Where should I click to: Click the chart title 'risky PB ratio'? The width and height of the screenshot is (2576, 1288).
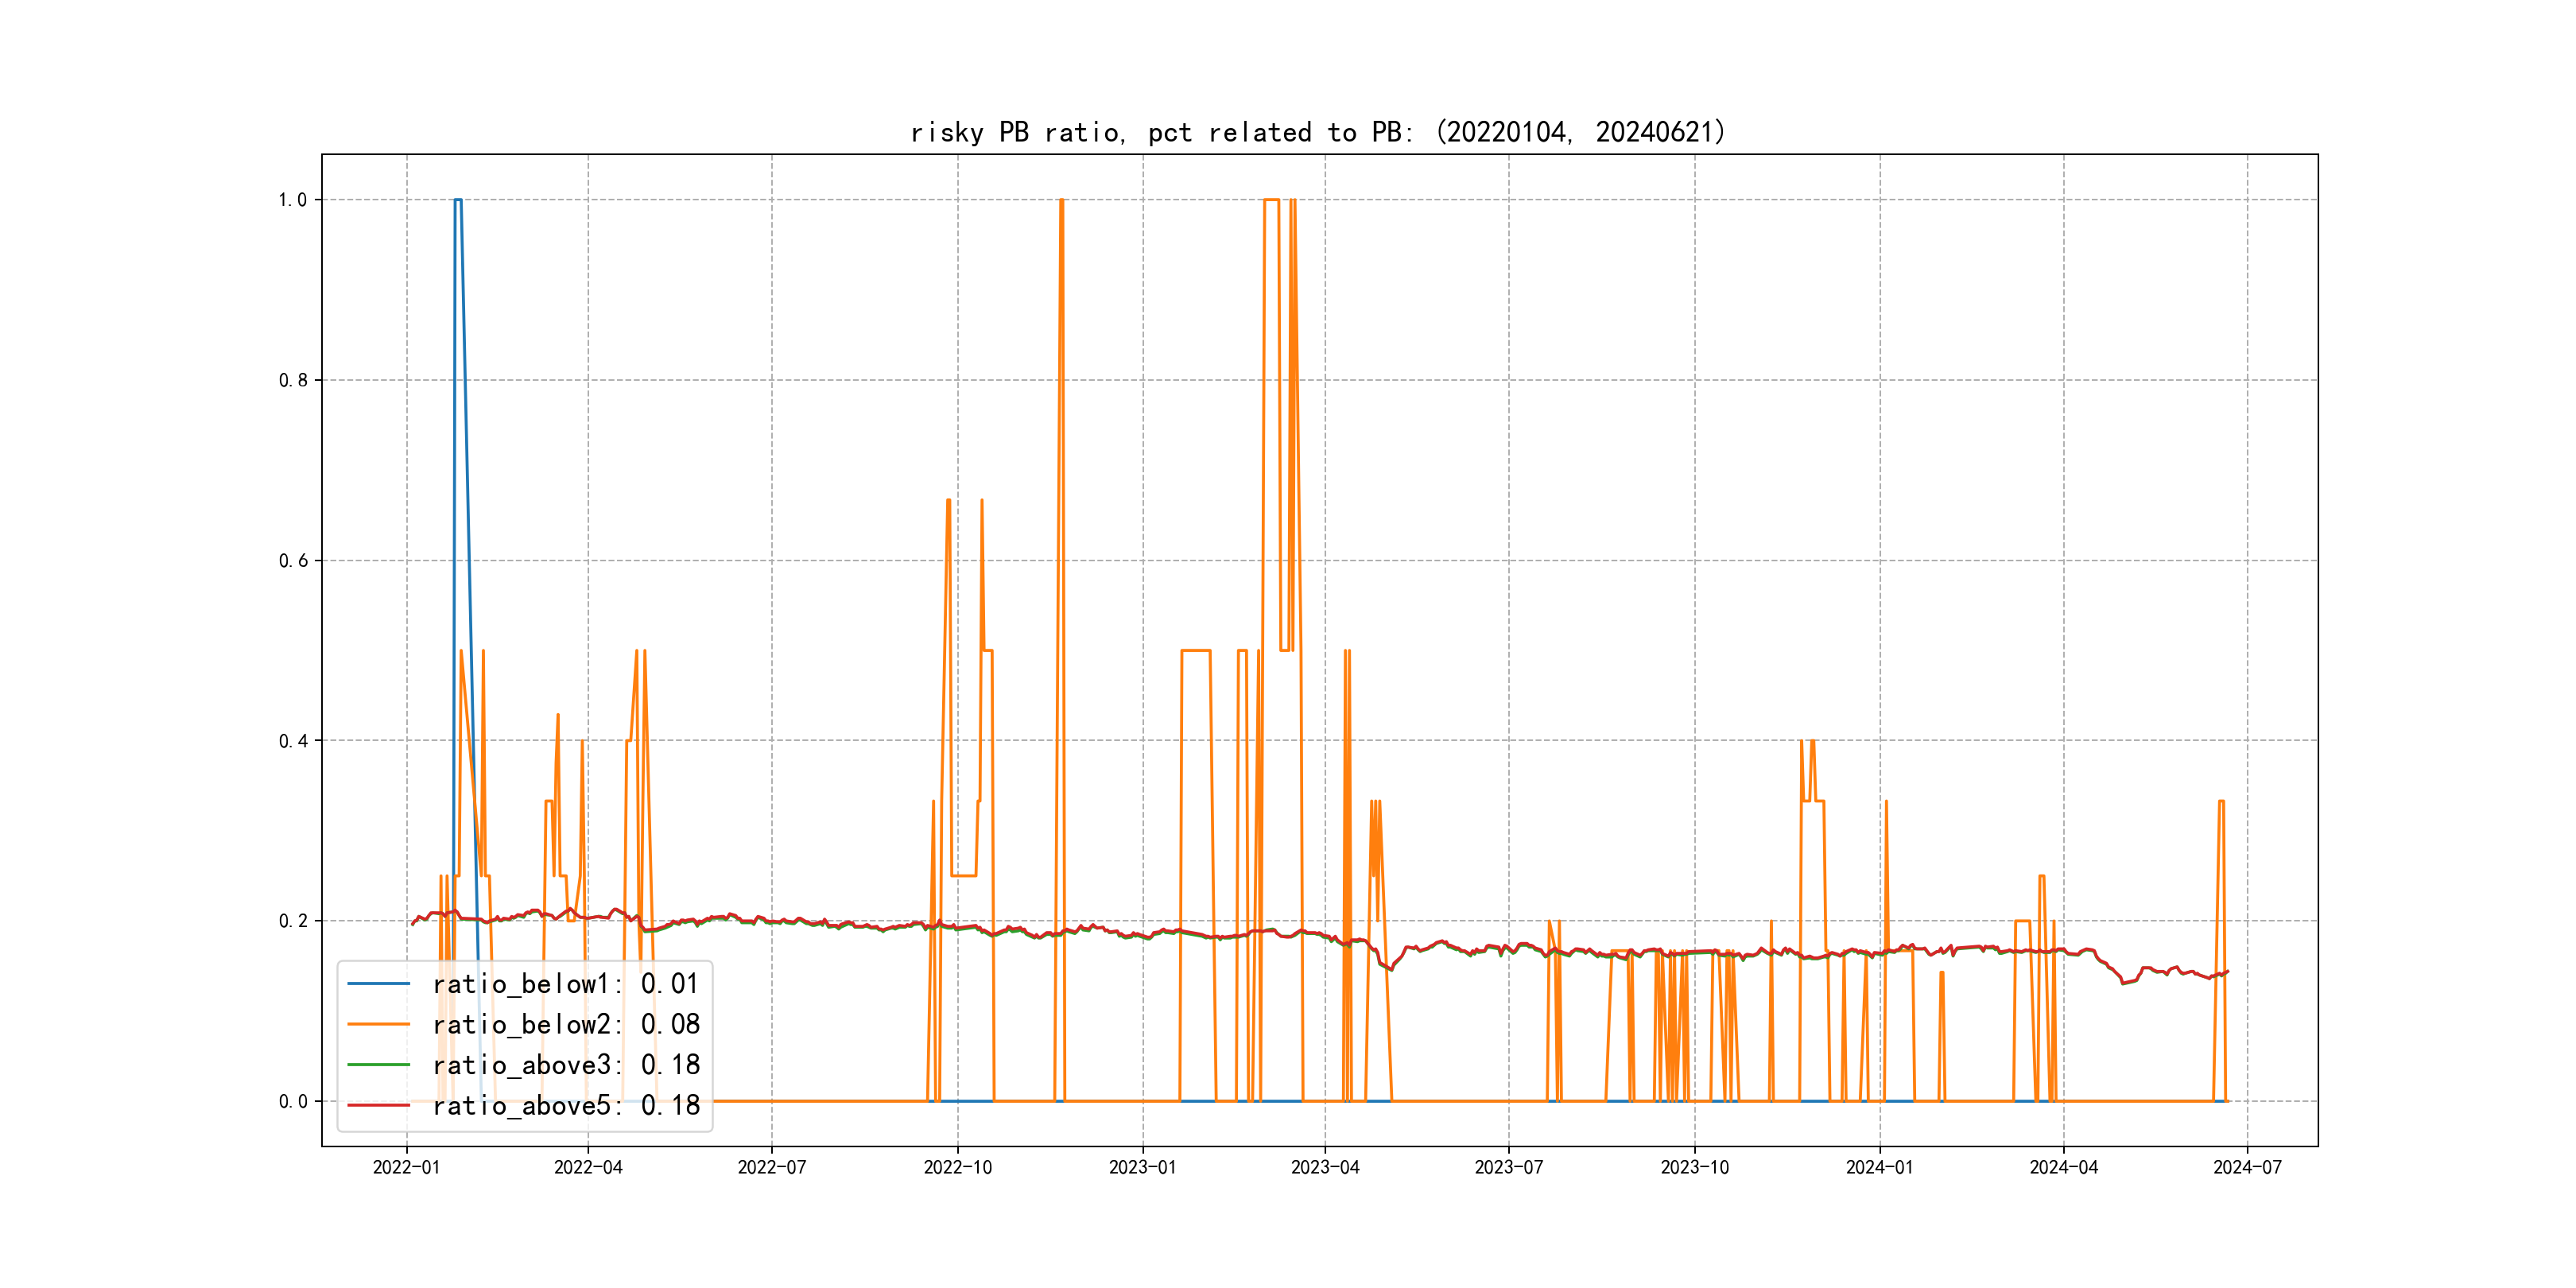(x=1318, y=132)
